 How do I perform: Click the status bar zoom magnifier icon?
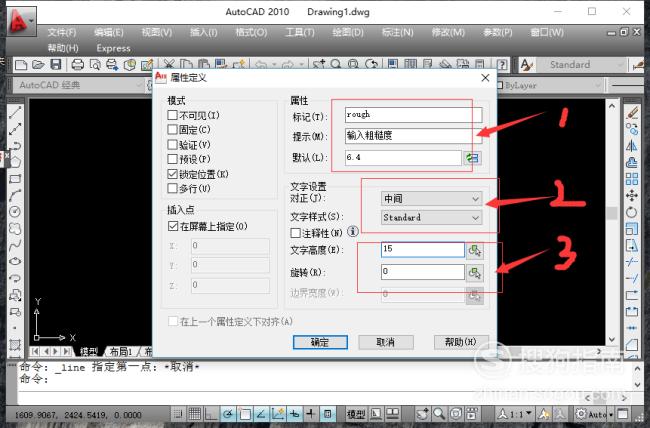coord(439,413)
